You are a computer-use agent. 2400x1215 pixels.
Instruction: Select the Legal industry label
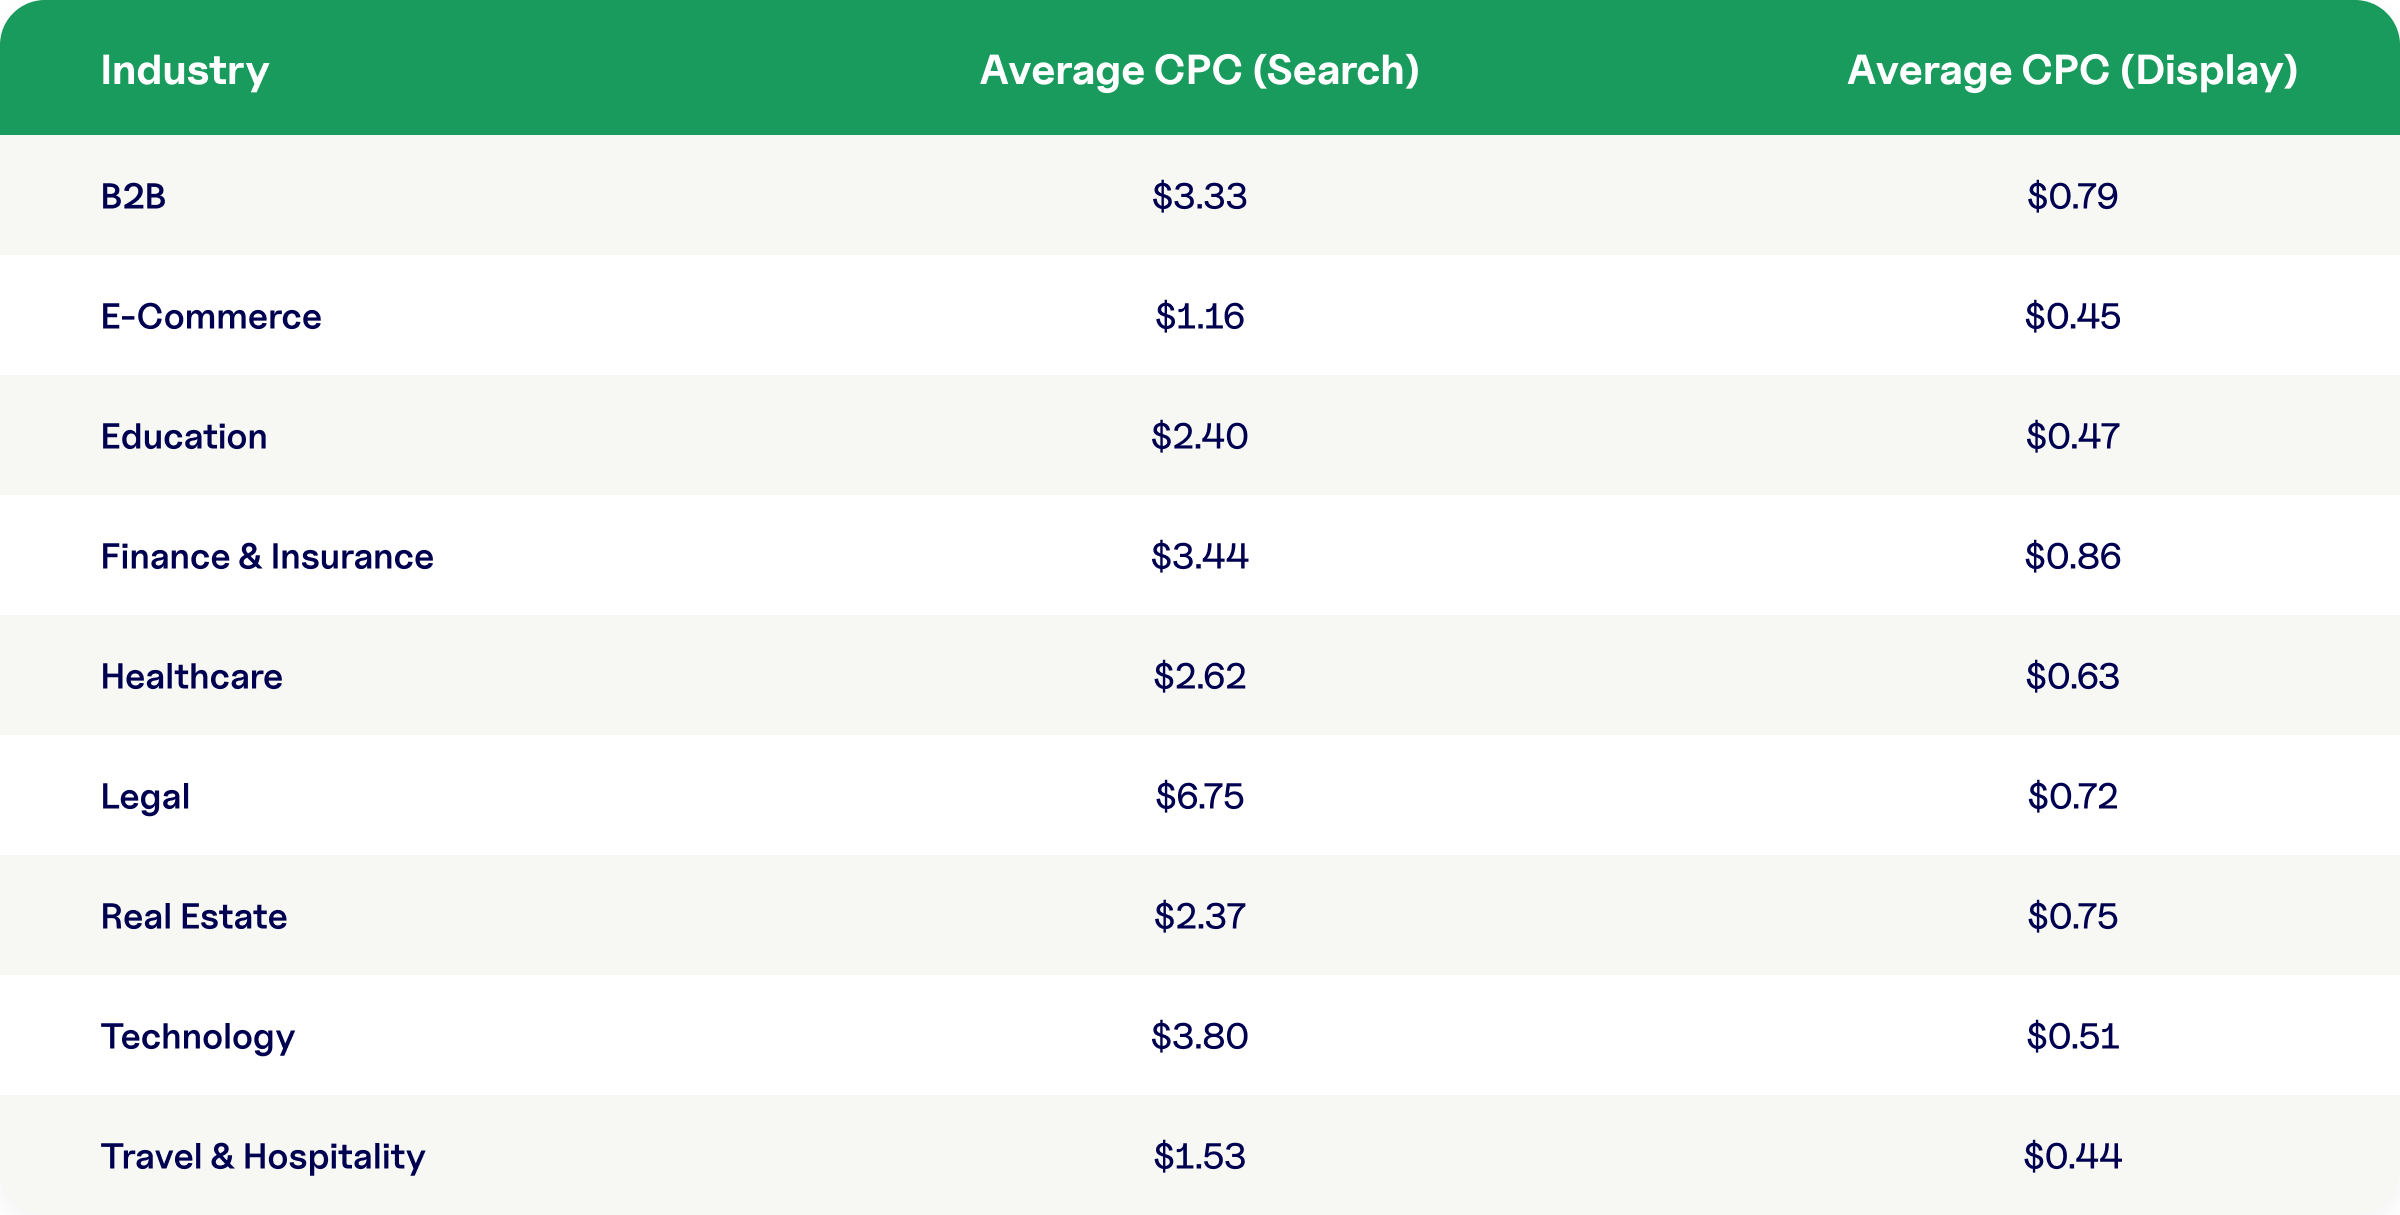coord(145,797)
